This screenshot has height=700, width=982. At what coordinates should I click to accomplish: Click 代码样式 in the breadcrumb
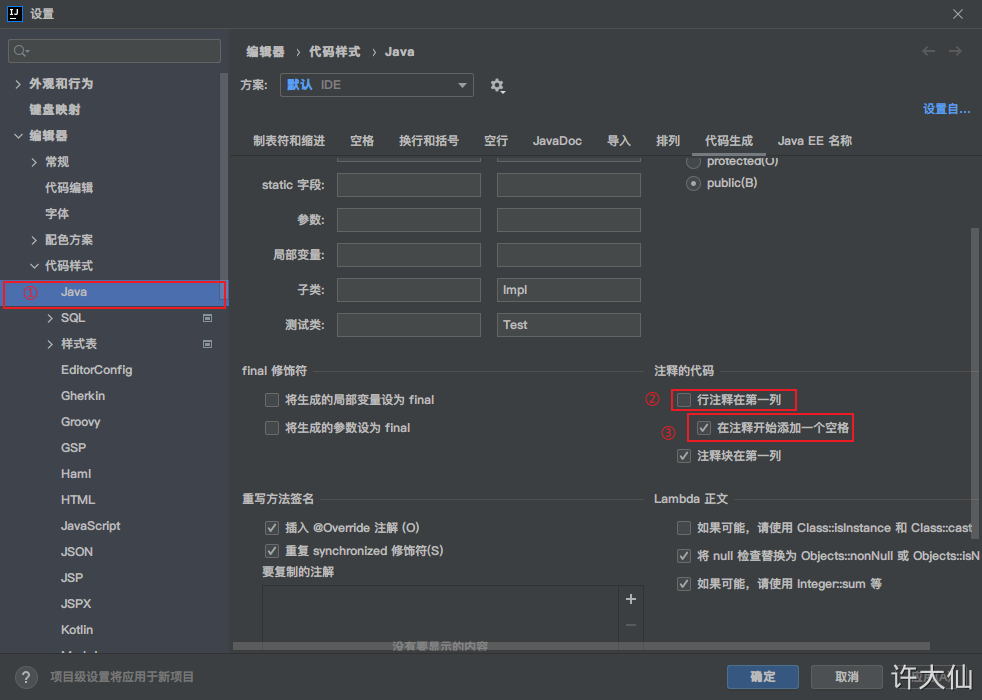pos(334,52)
